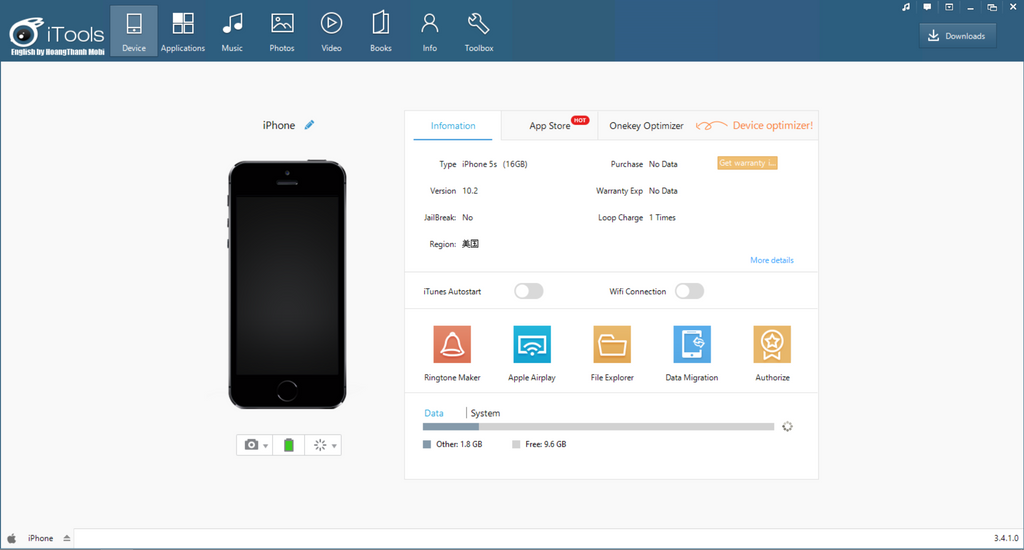Screen dimensions: 1024x550
Task: Click the Apple logo in status bar
Action: pyautogui.click(x=12, y=538)
